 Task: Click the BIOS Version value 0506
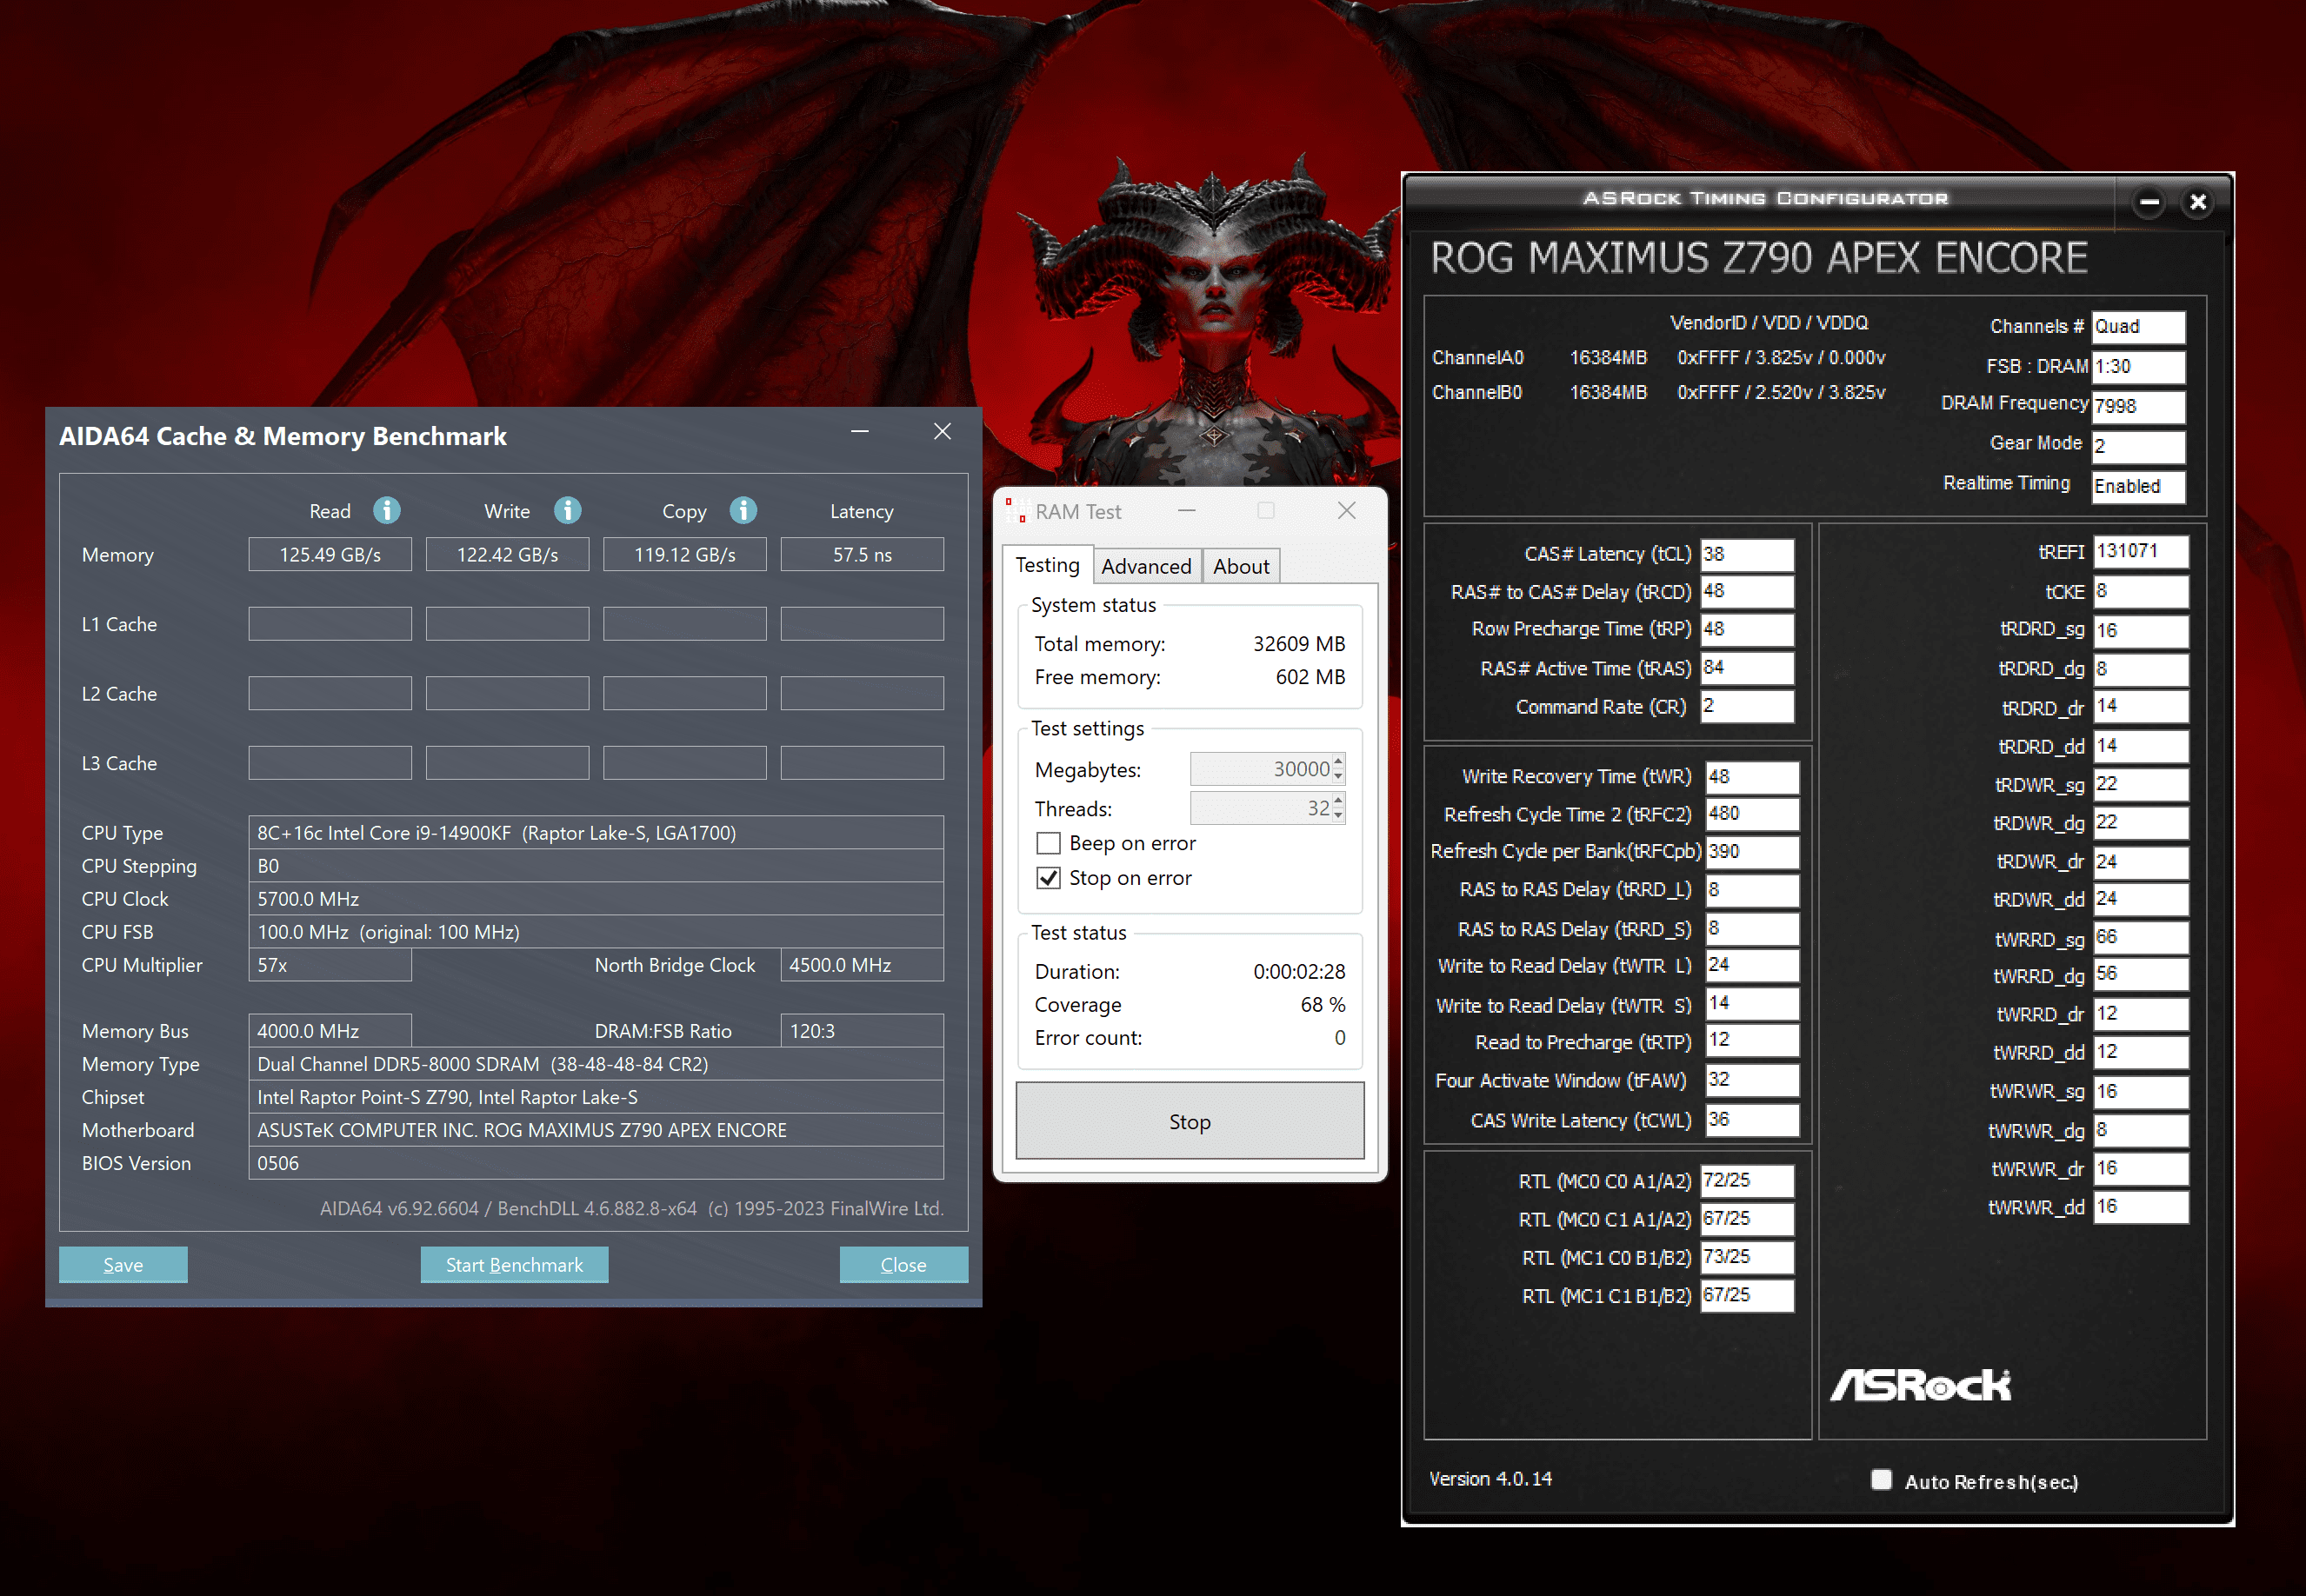(596, 1163)
